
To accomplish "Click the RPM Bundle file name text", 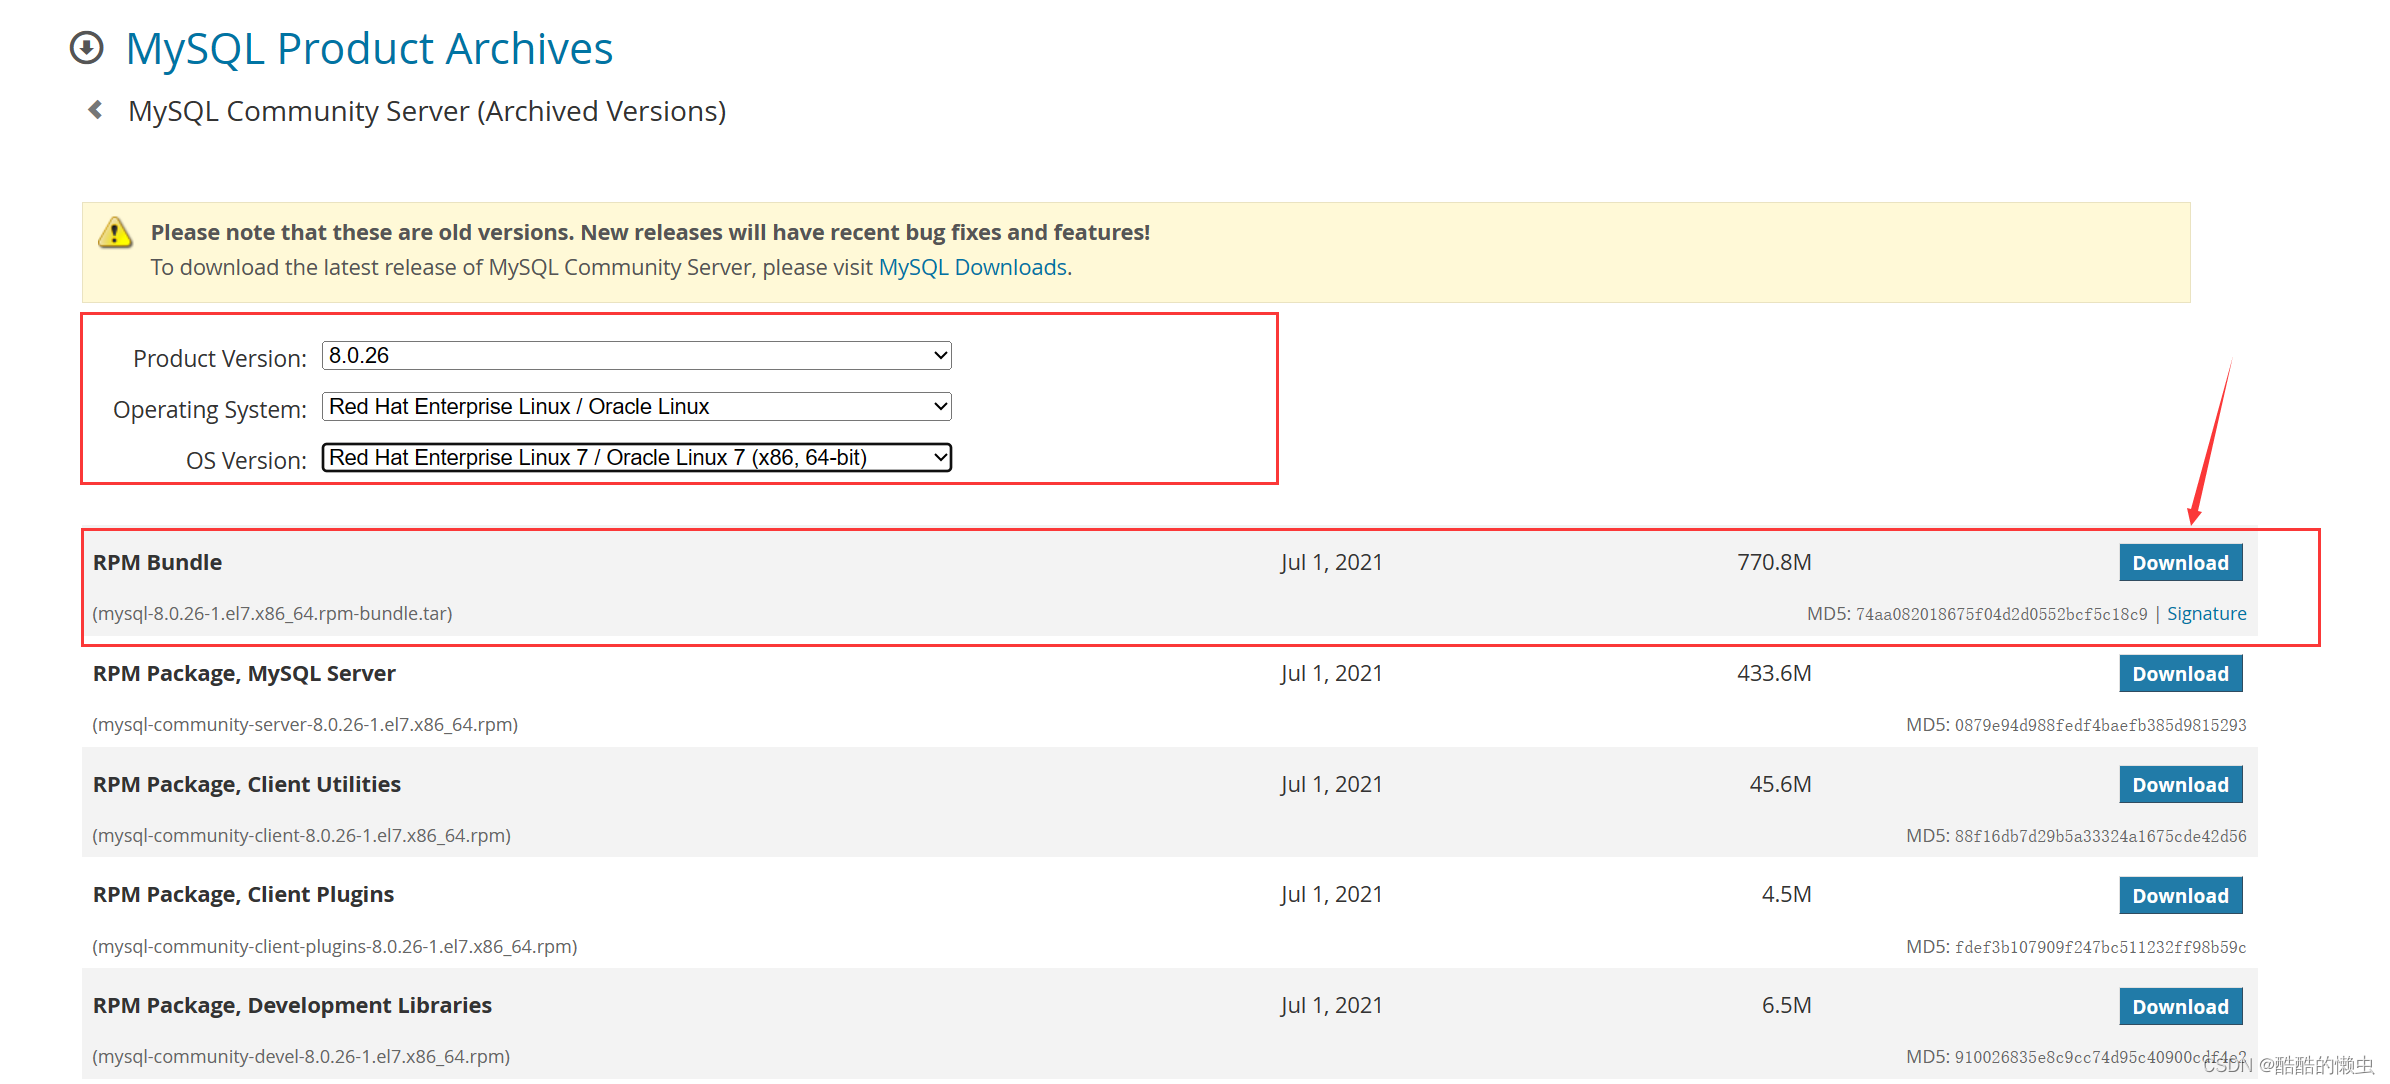I will (272, 614).
